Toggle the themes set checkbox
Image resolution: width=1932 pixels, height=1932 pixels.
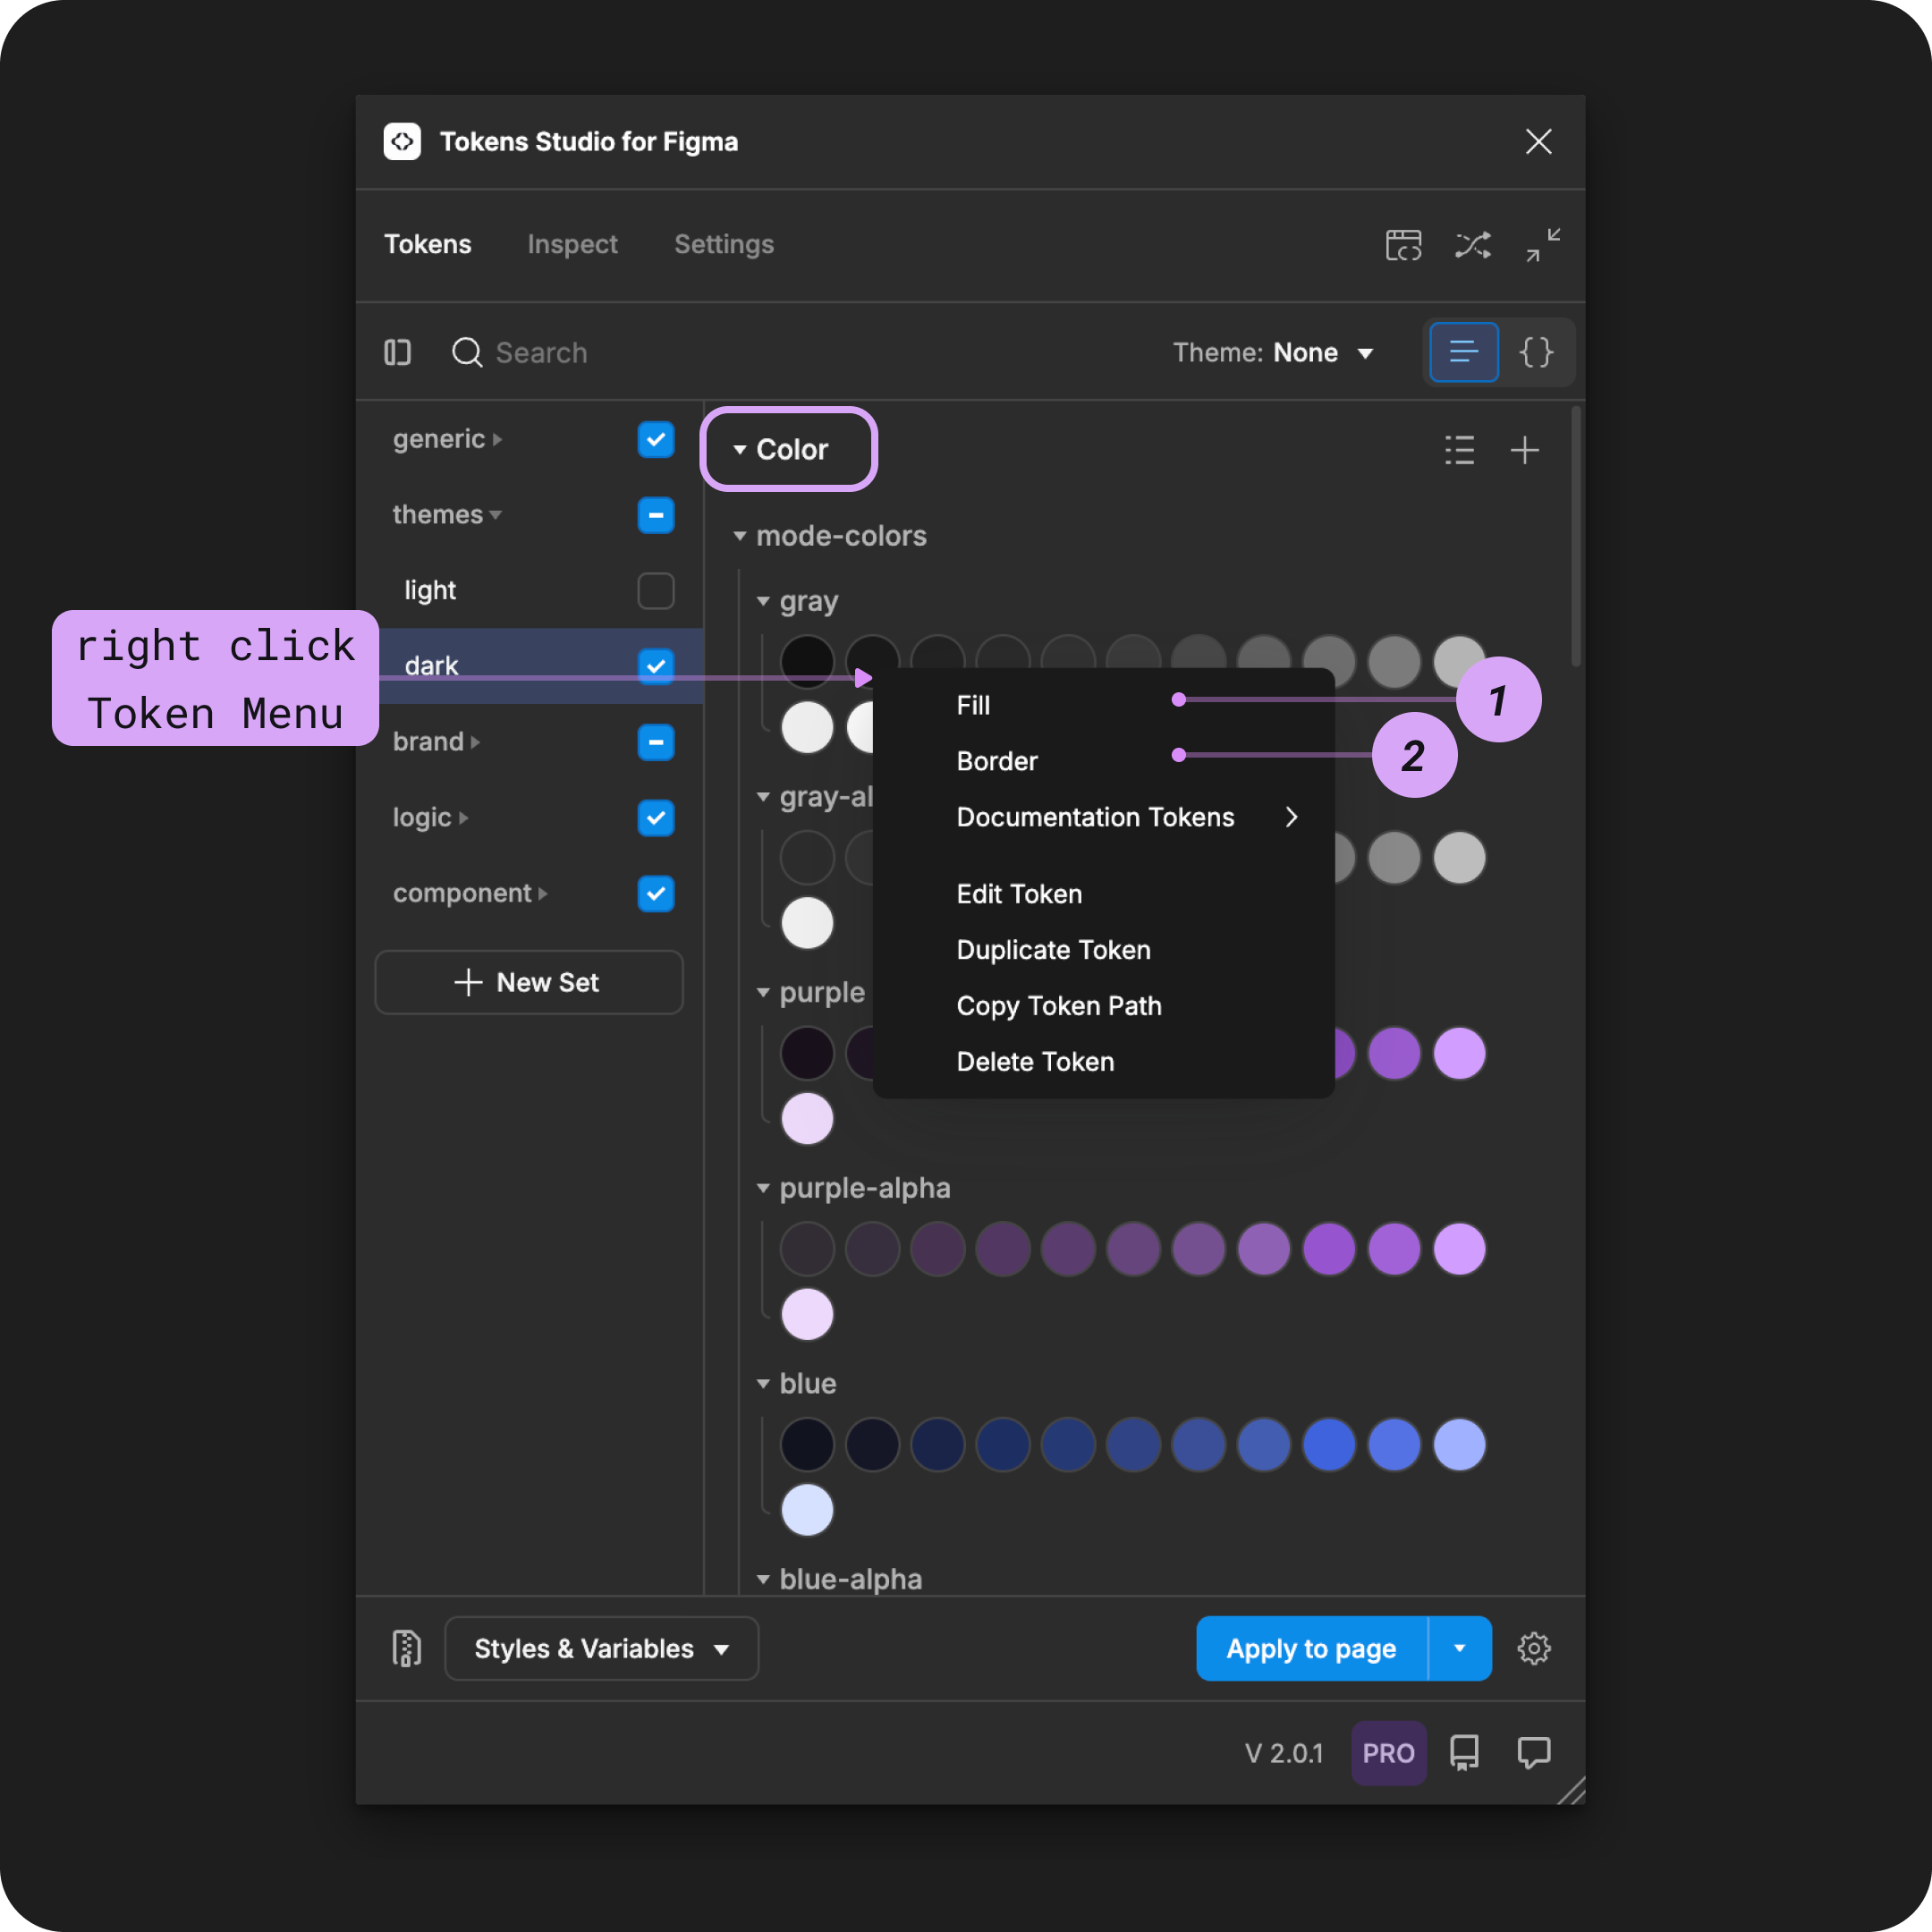point(656,515)
